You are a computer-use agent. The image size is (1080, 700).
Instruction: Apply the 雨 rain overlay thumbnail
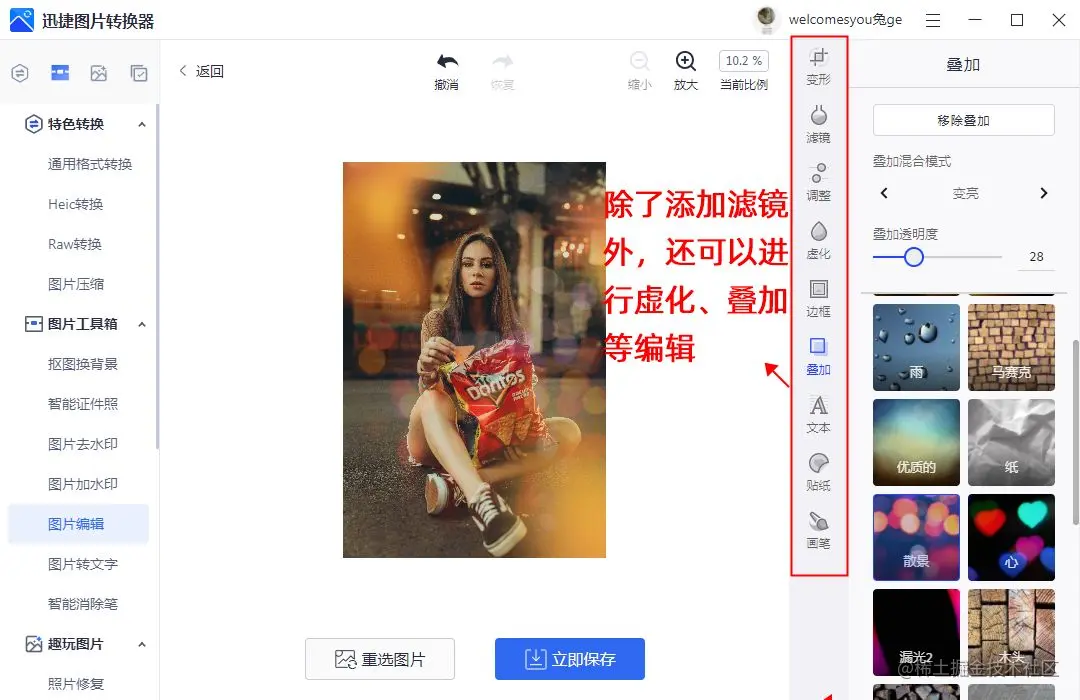point(916,347)
